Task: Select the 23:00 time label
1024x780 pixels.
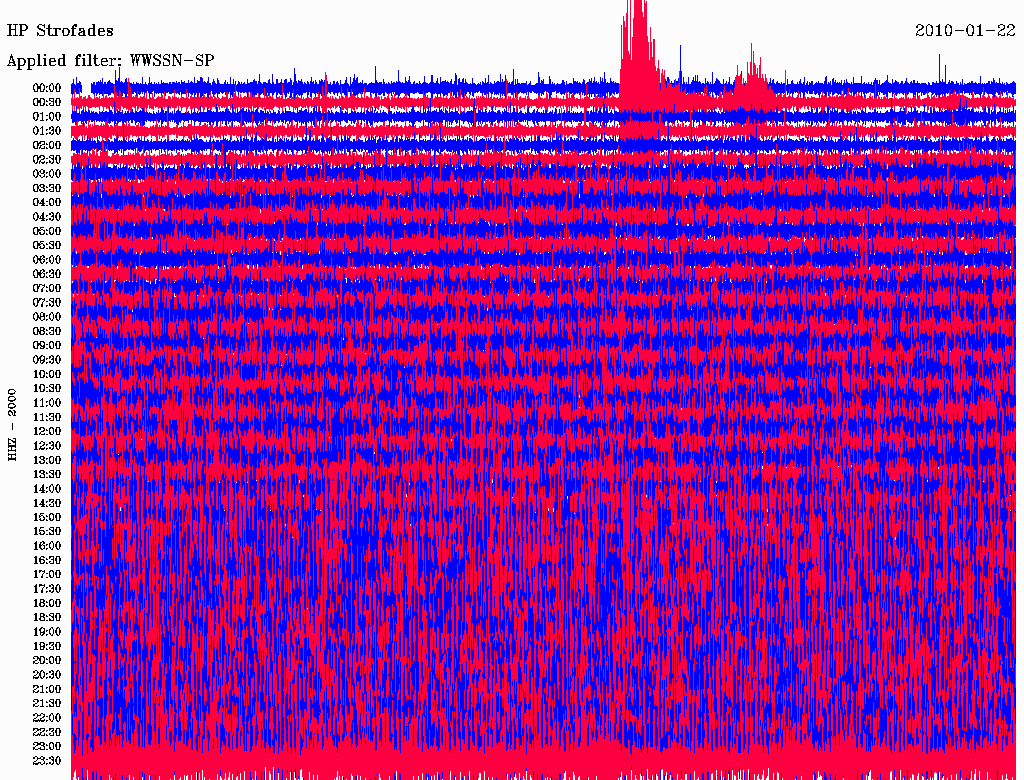Action: (x=47, y=747)
